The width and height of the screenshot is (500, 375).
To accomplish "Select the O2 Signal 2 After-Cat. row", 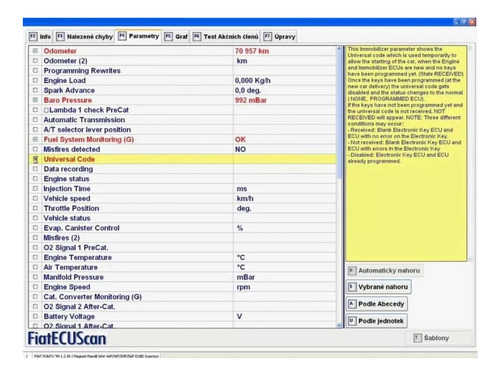I will pyautogui.click(x=183, y=307).
